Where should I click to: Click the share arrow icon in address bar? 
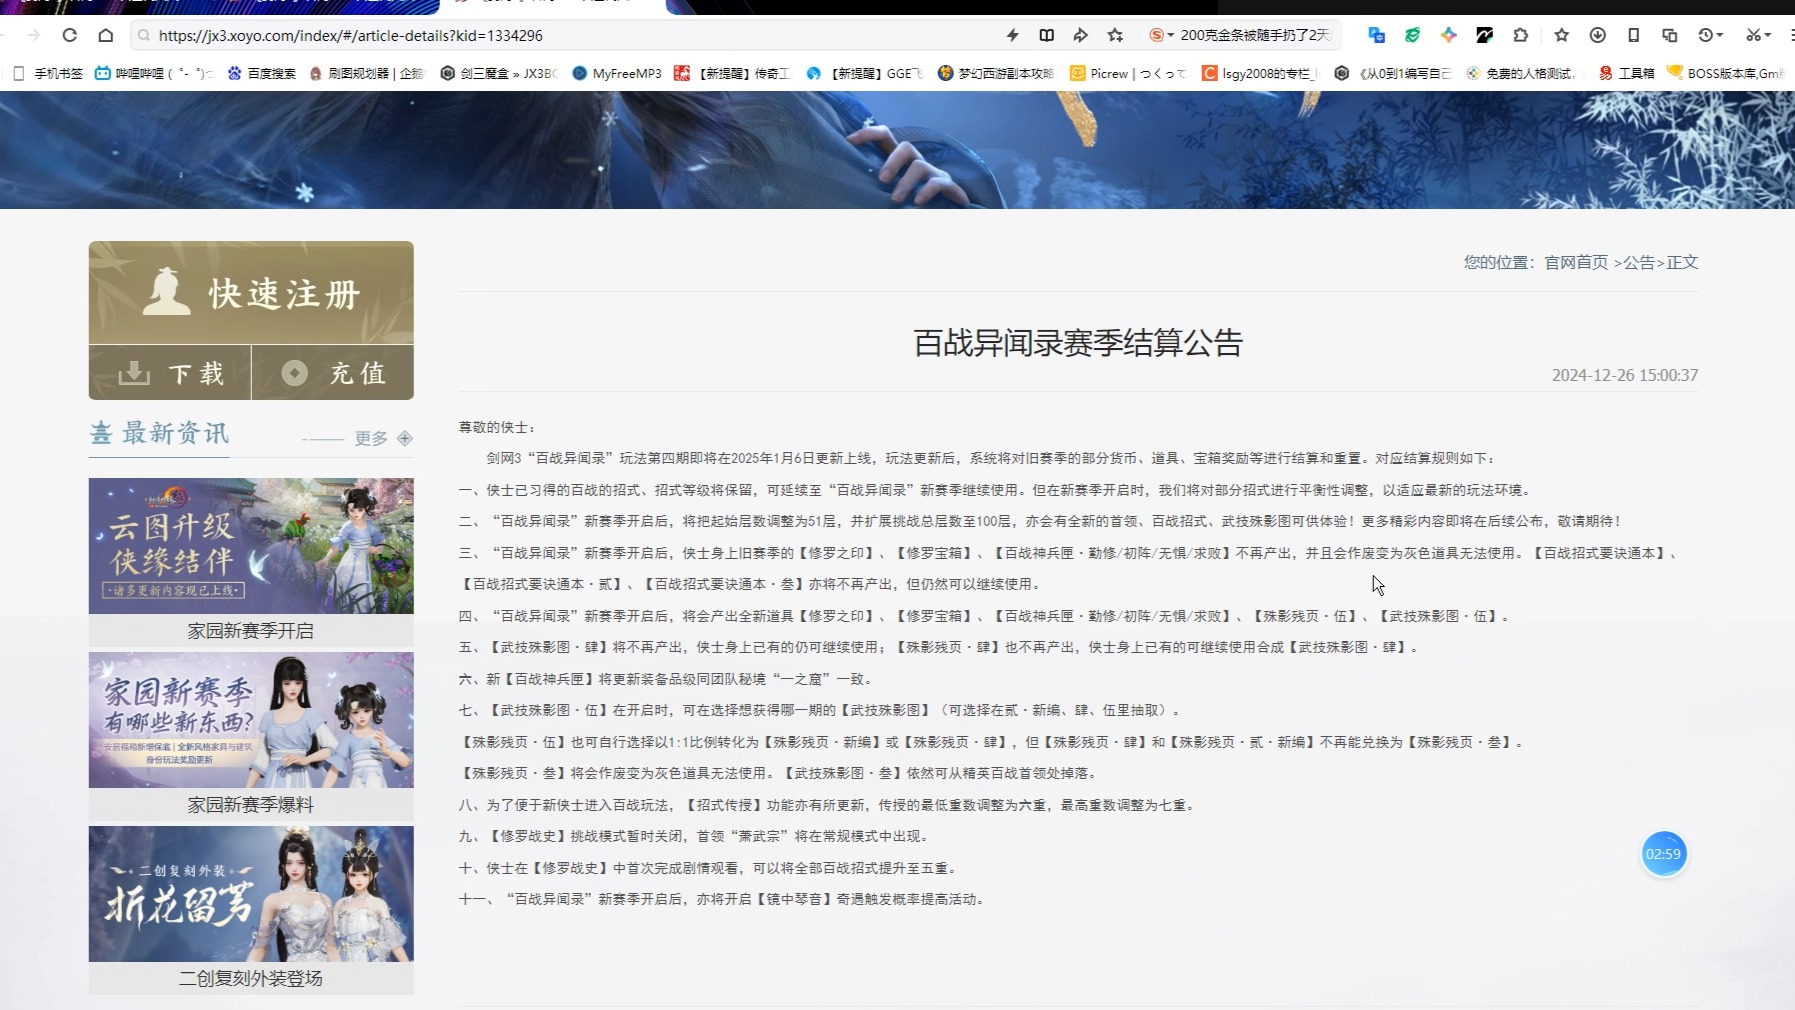pyautogui.click(x=1080, y=35)
